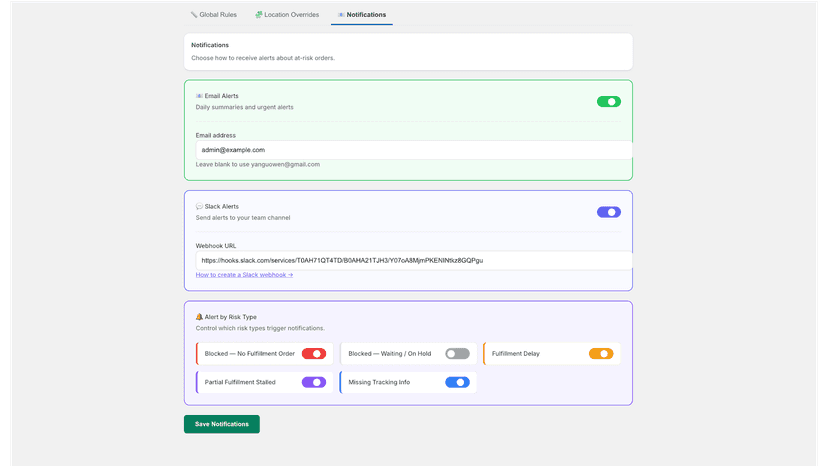
Task: Toggle Blocked — No Fulfillment Order alerts
Action: (314, 353)
